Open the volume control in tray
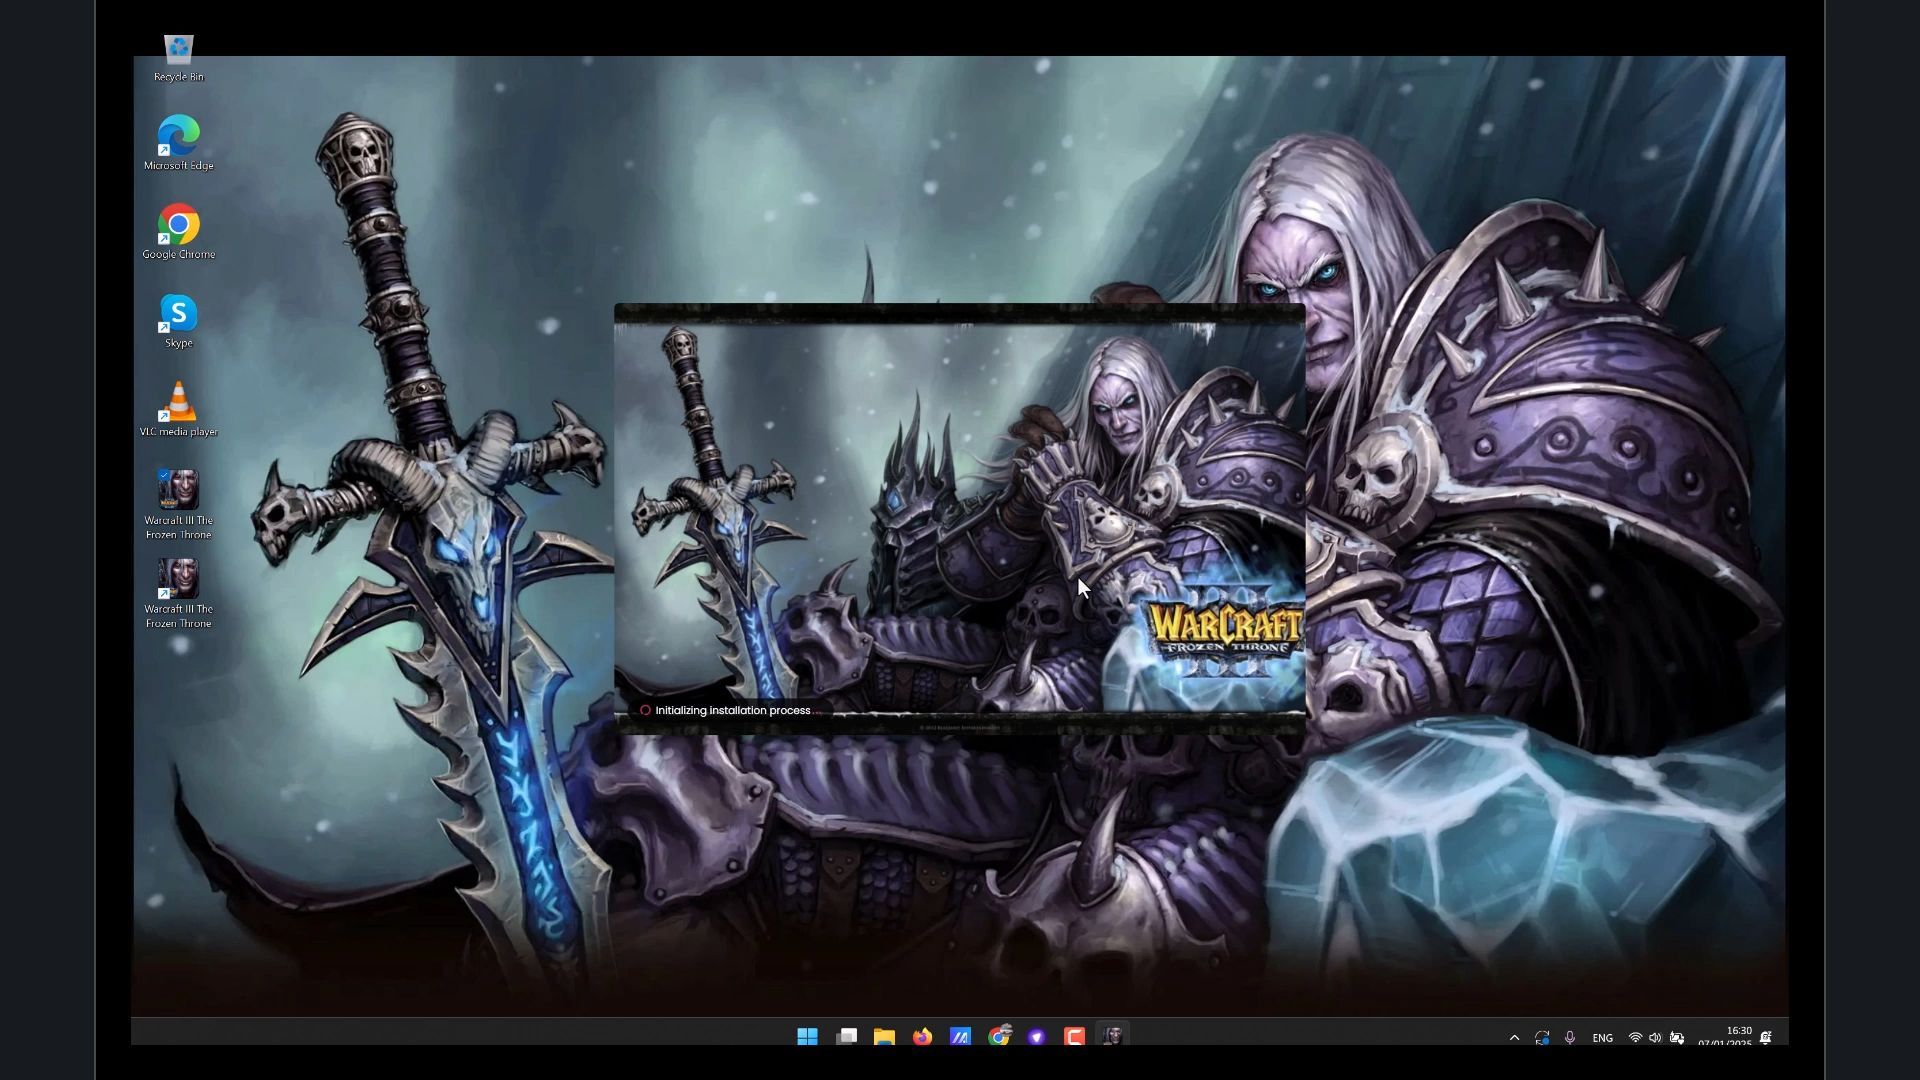This screenshot has width=1920, height=1080. [x=1655, y=1038]
